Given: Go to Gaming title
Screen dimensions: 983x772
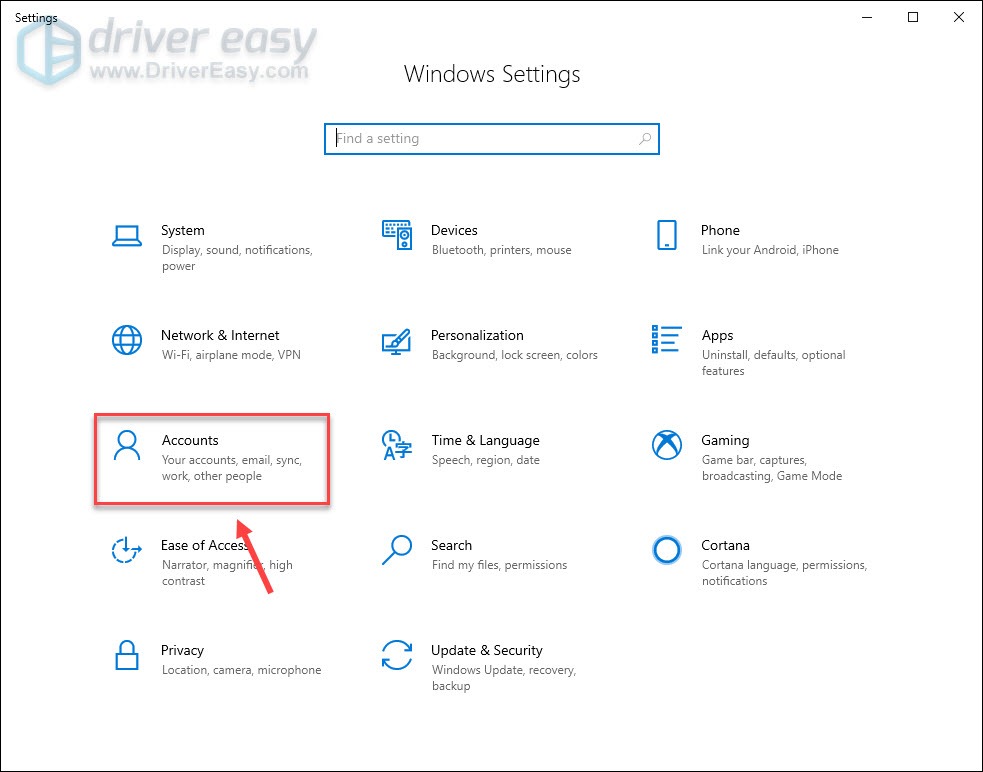Looking at the screenshot, I should (x=725, y=440).
